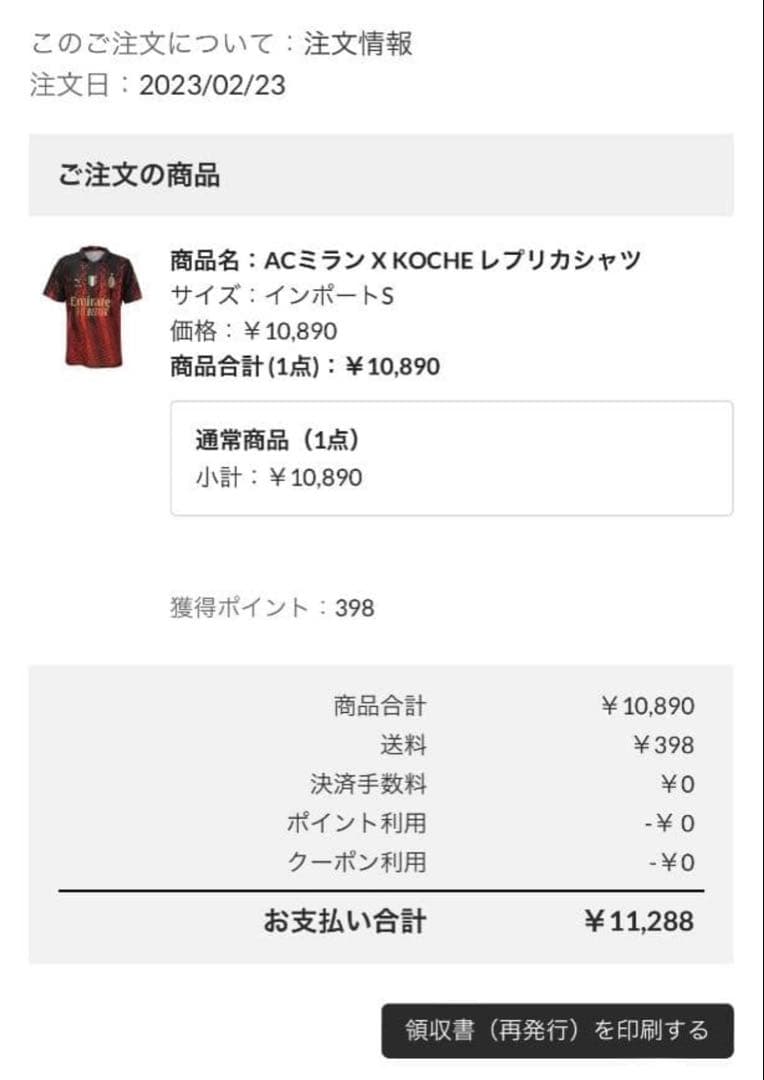Click the お支払い合計 payment total label
Viewport: 764px width, 1080px height.
pos(344,921)
